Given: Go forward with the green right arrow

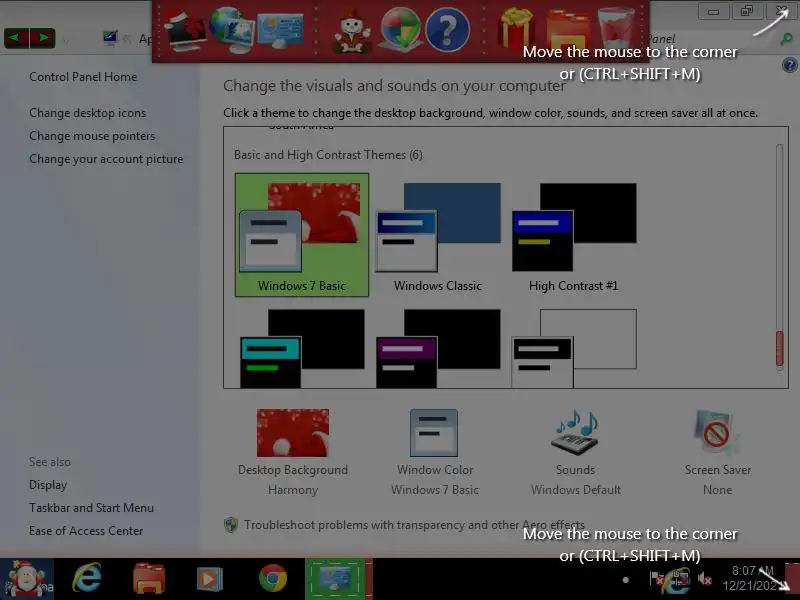Looking at the screenshot, I should (x=43, y=38).
